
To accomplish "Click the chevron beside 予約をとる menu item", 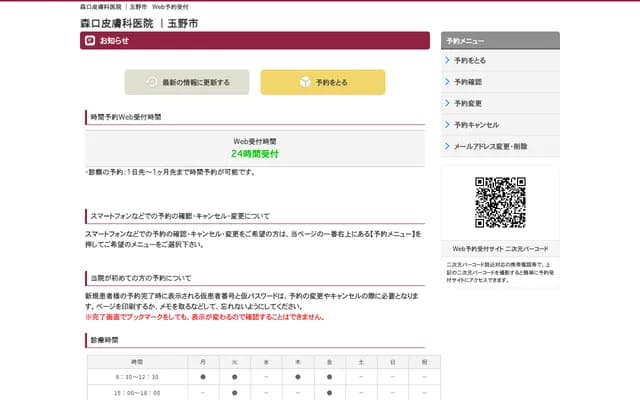I will pyautogui.click(x=447, y=60).
